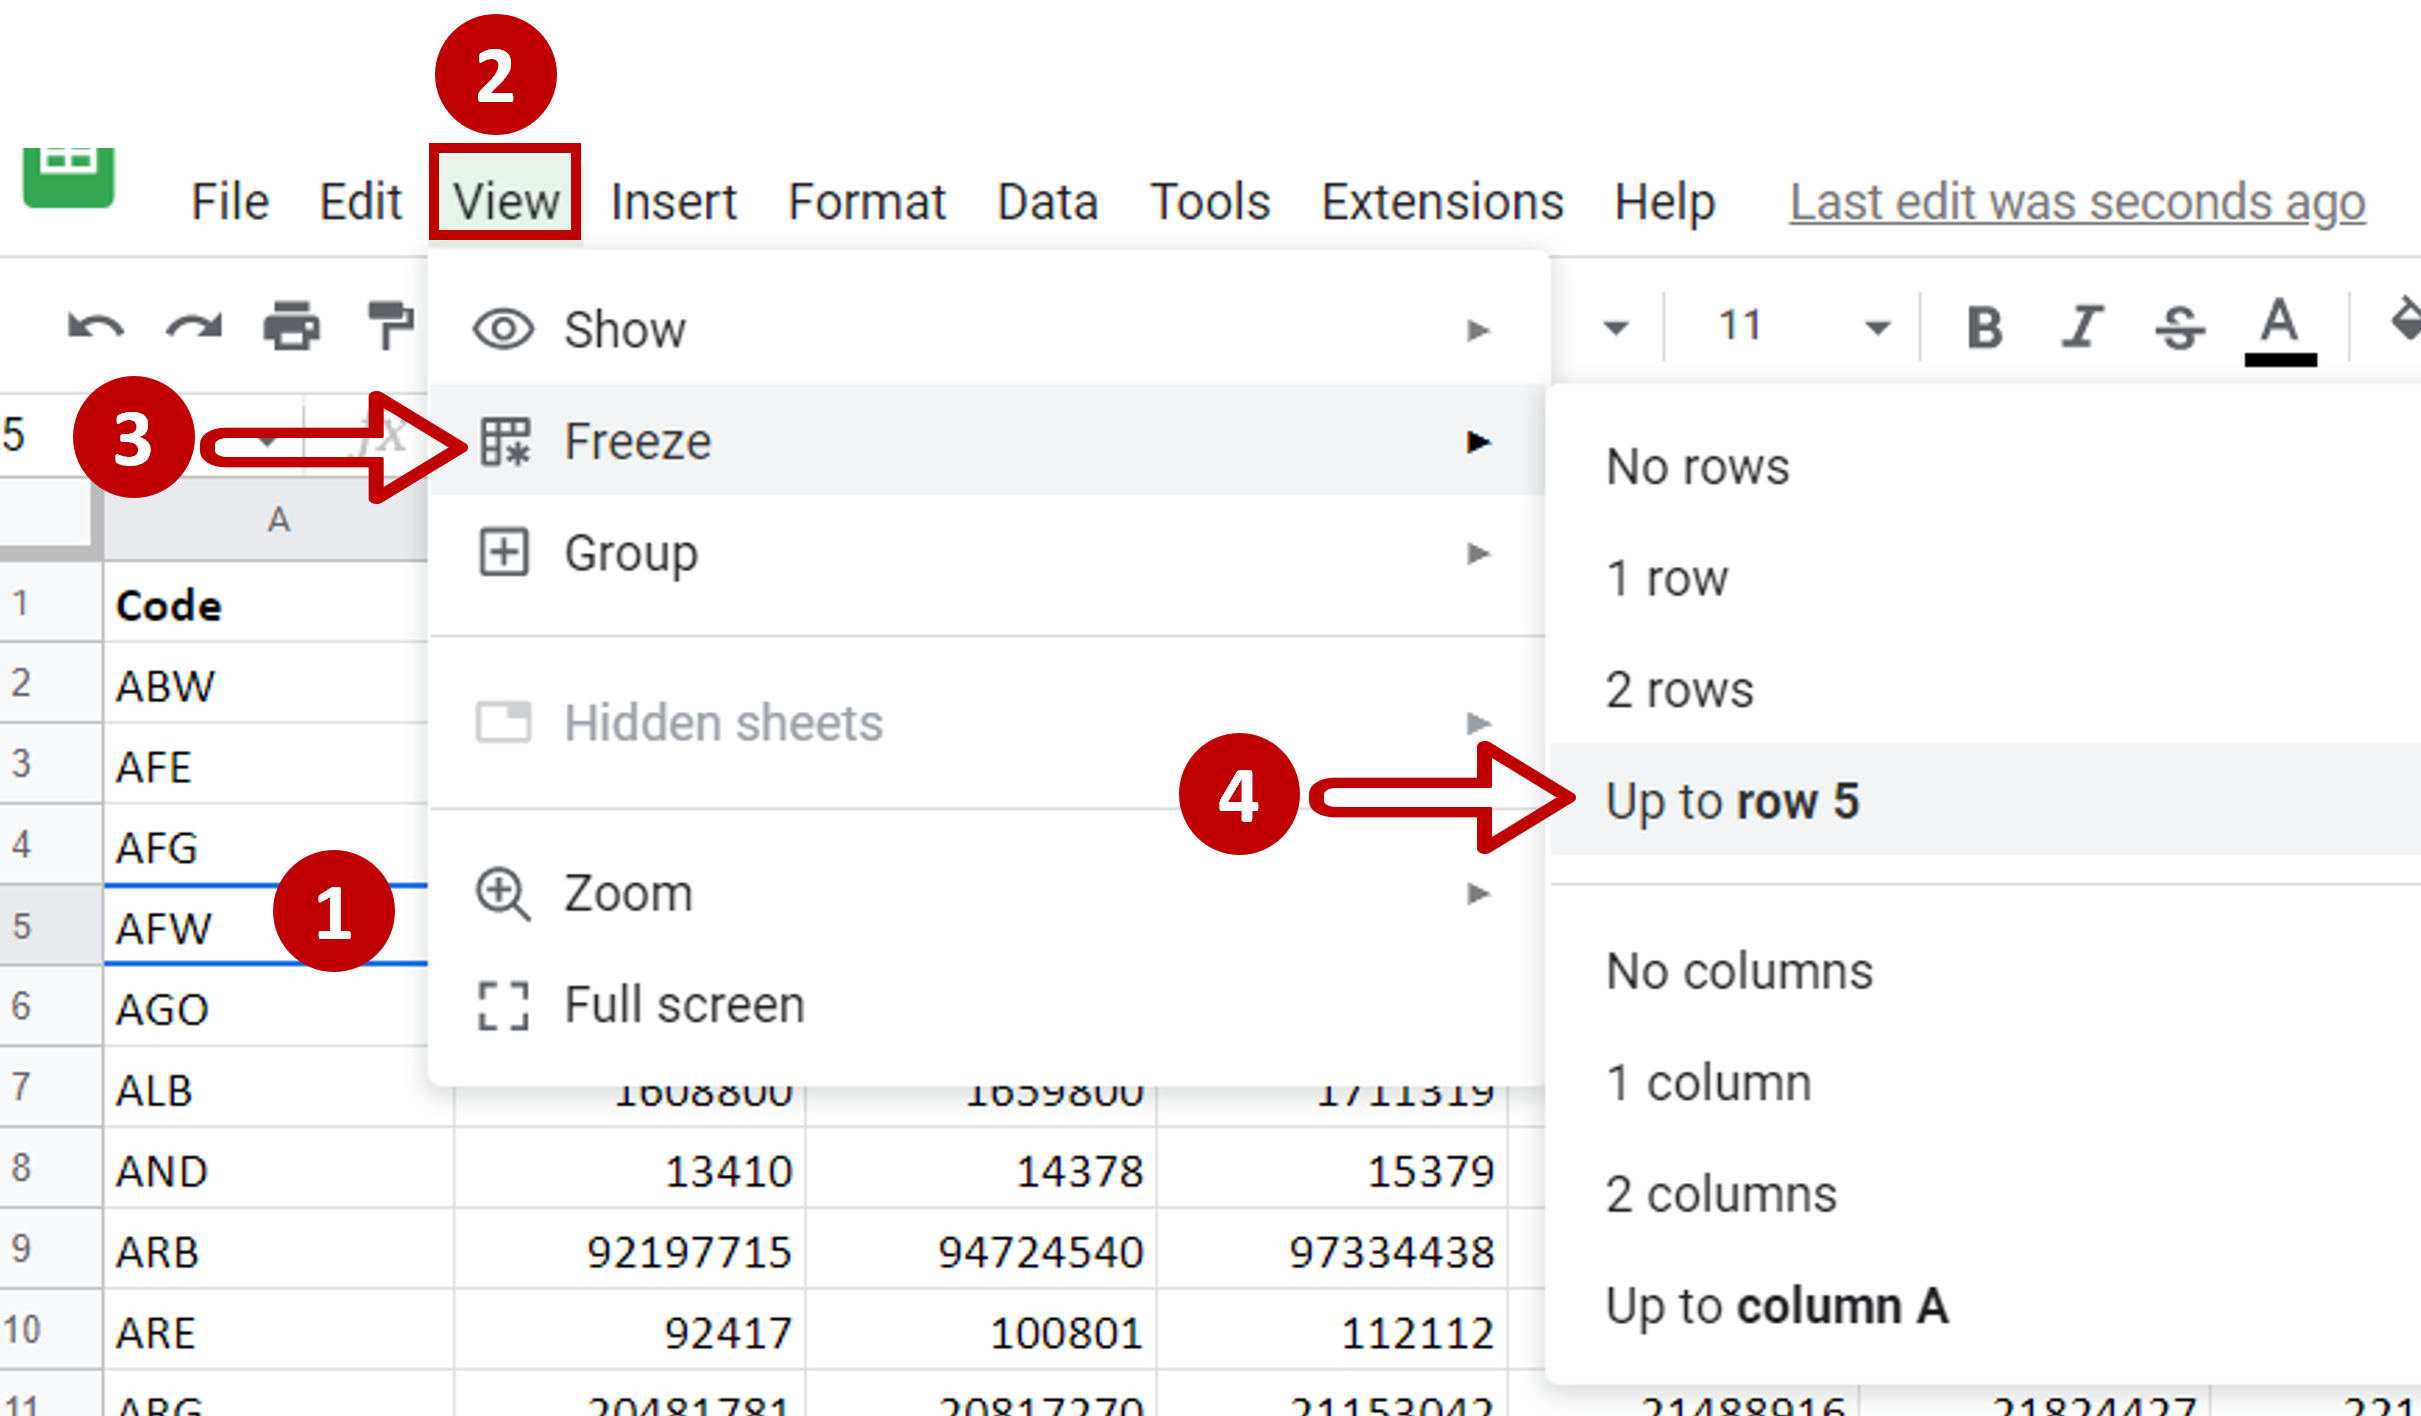Click cell containing AND
Viewport: 2421px width, 1416px height.
[x=278, y=1169]
